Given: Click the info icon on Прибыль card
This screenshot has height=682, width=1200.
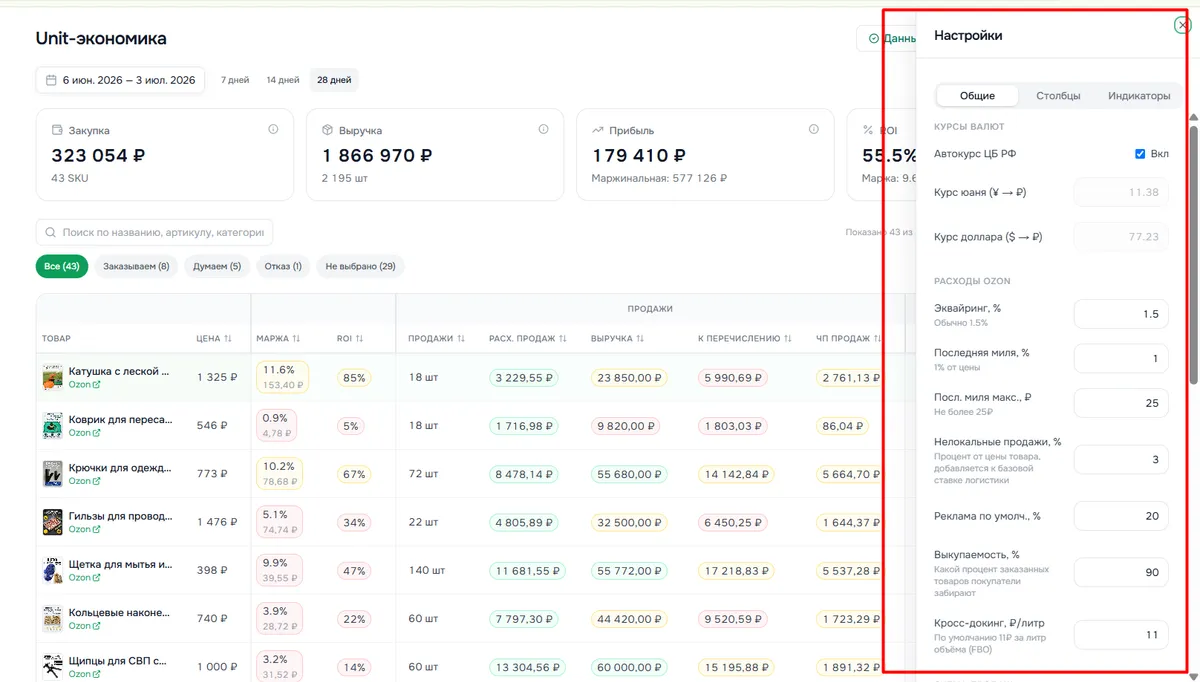Looking at the screenshot, I should pyautogui.click(x=814, y=130).
